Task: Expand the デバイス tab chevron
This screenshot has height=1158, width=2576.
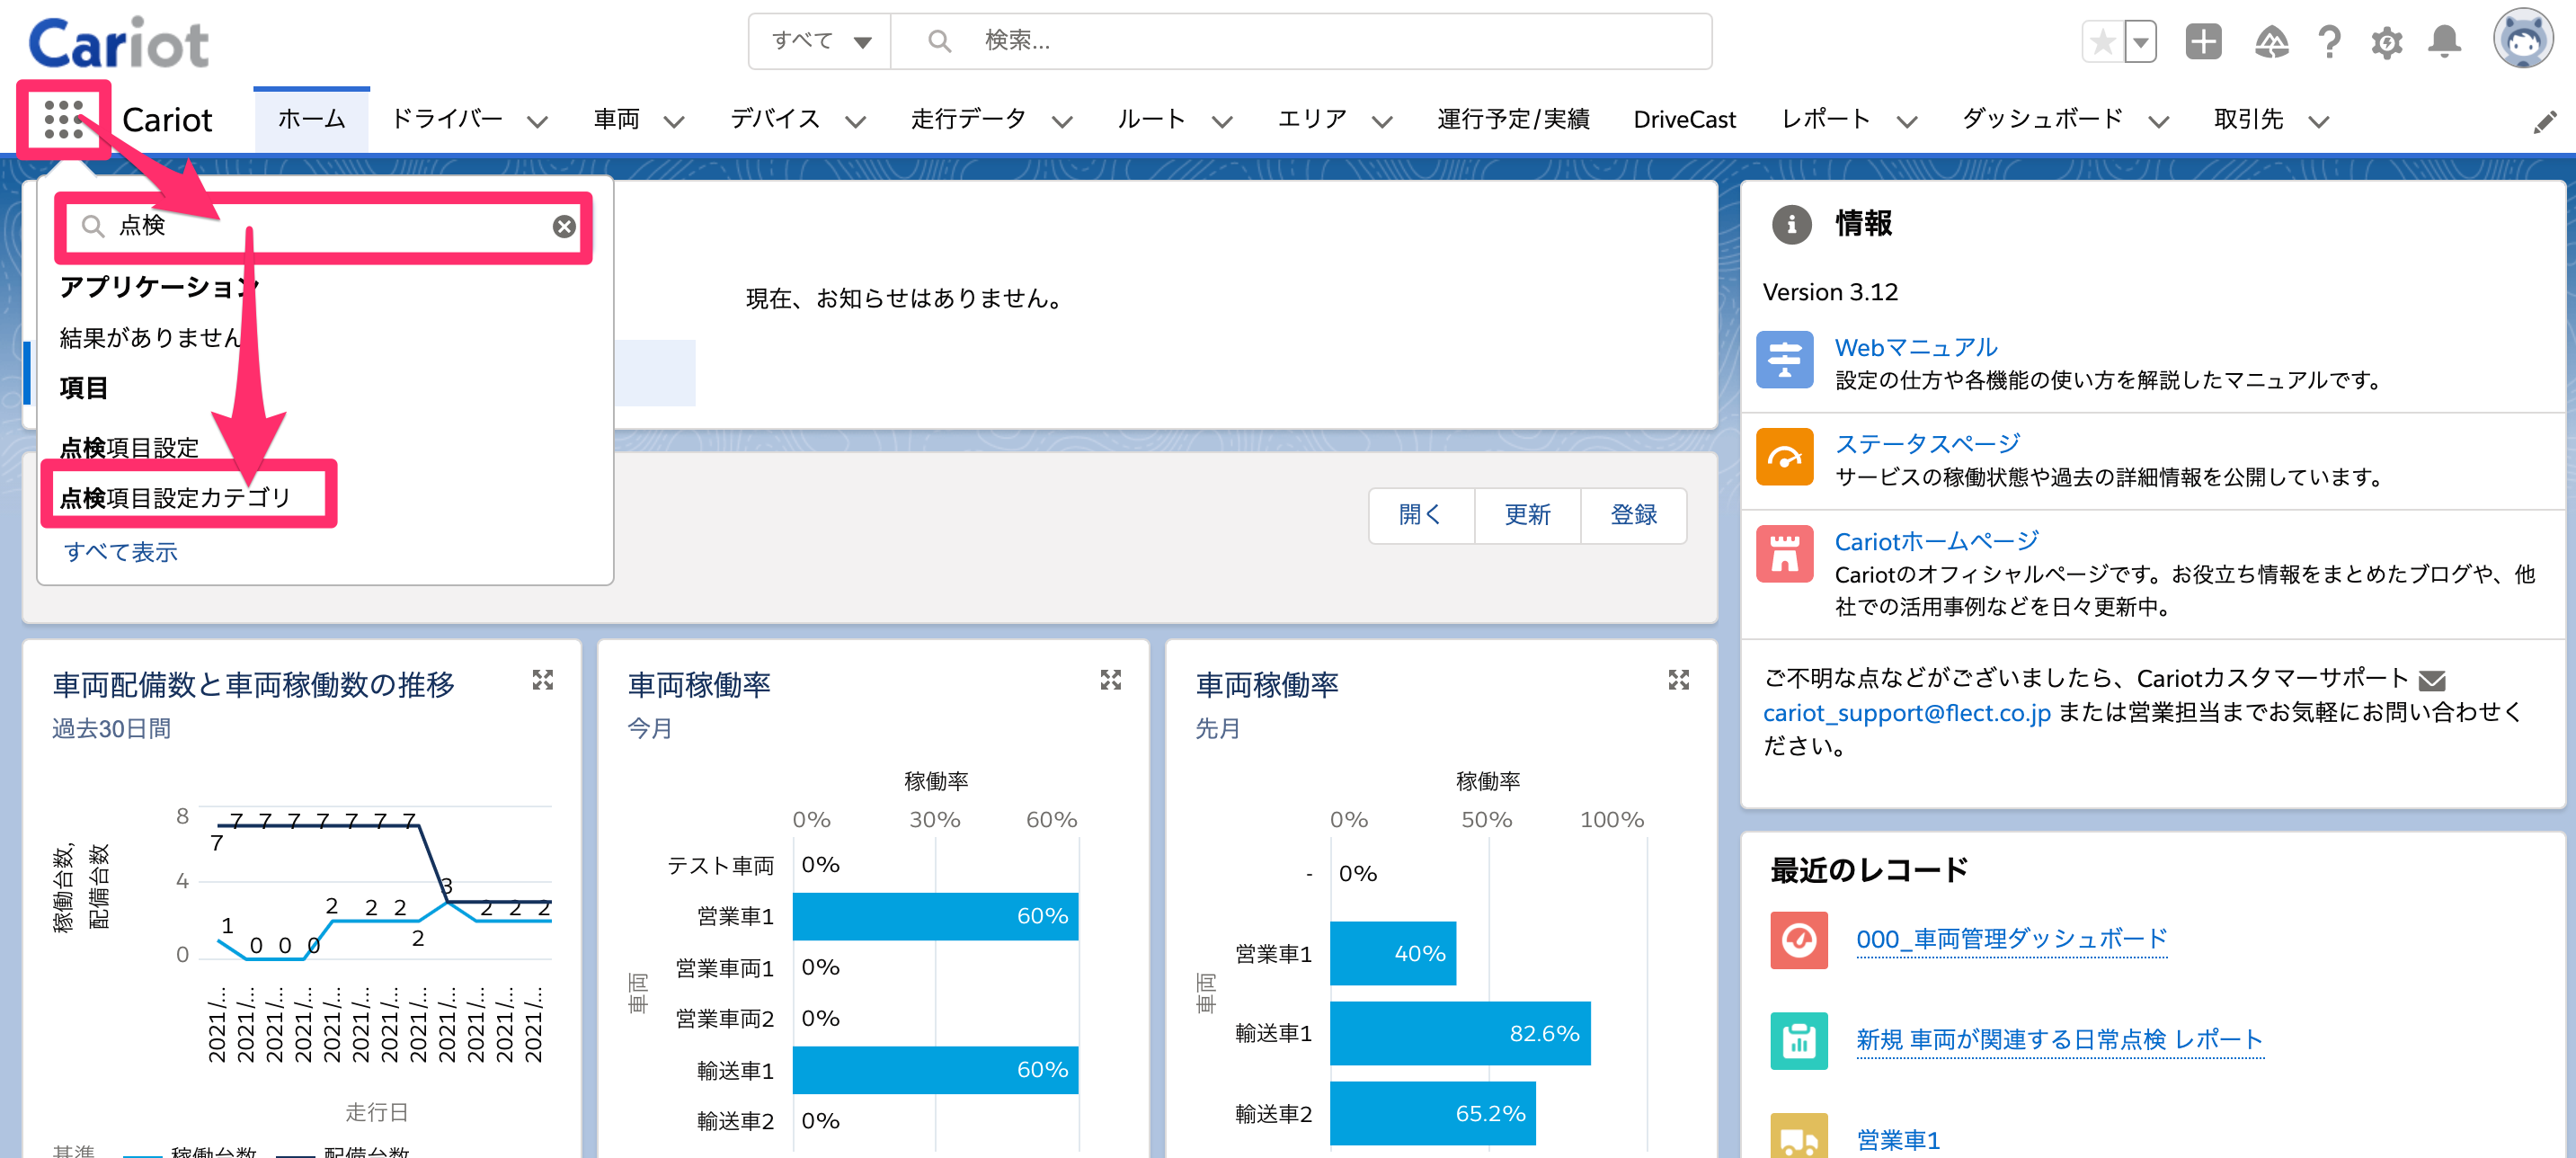Action: 856,122
